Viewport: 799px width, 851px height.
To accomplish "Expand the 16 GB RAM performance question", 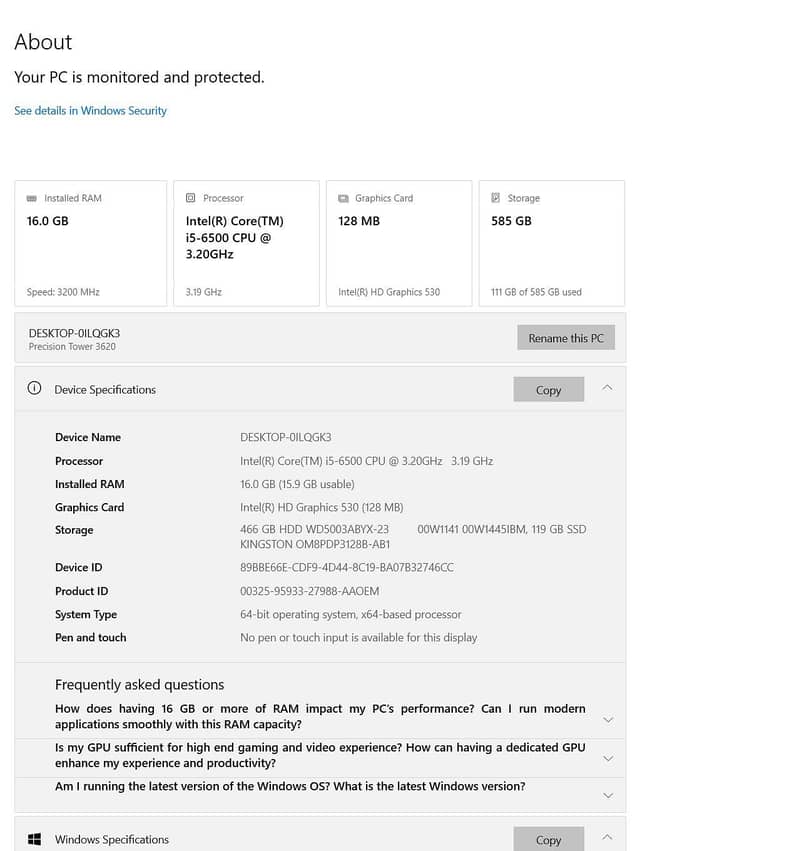I will [x=608, y=720].
